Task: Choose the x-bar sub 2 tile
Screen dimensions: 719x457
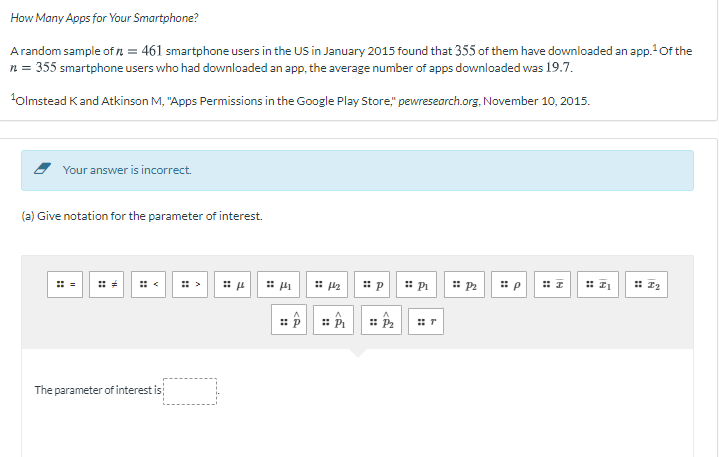Action: click(647, 285)
